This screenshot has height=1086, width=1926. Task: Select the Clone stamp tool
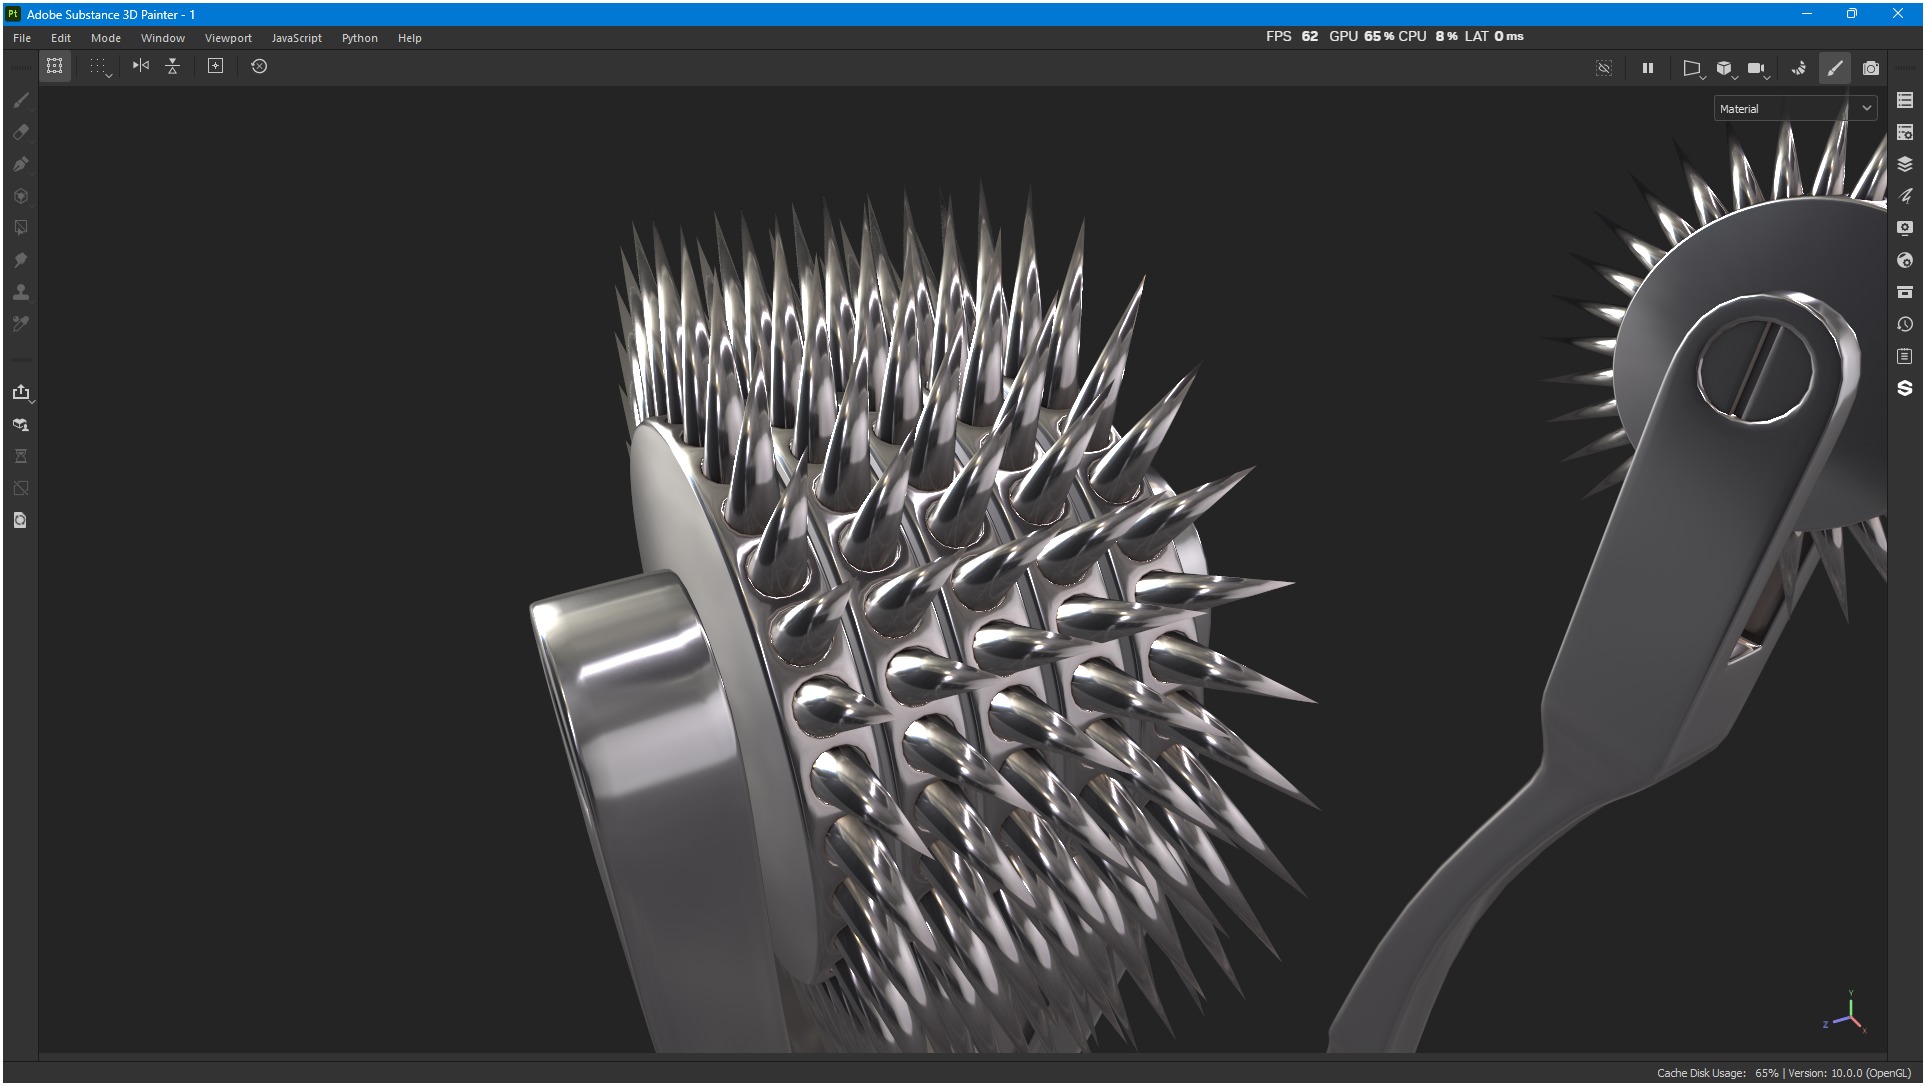click(21, 292)
